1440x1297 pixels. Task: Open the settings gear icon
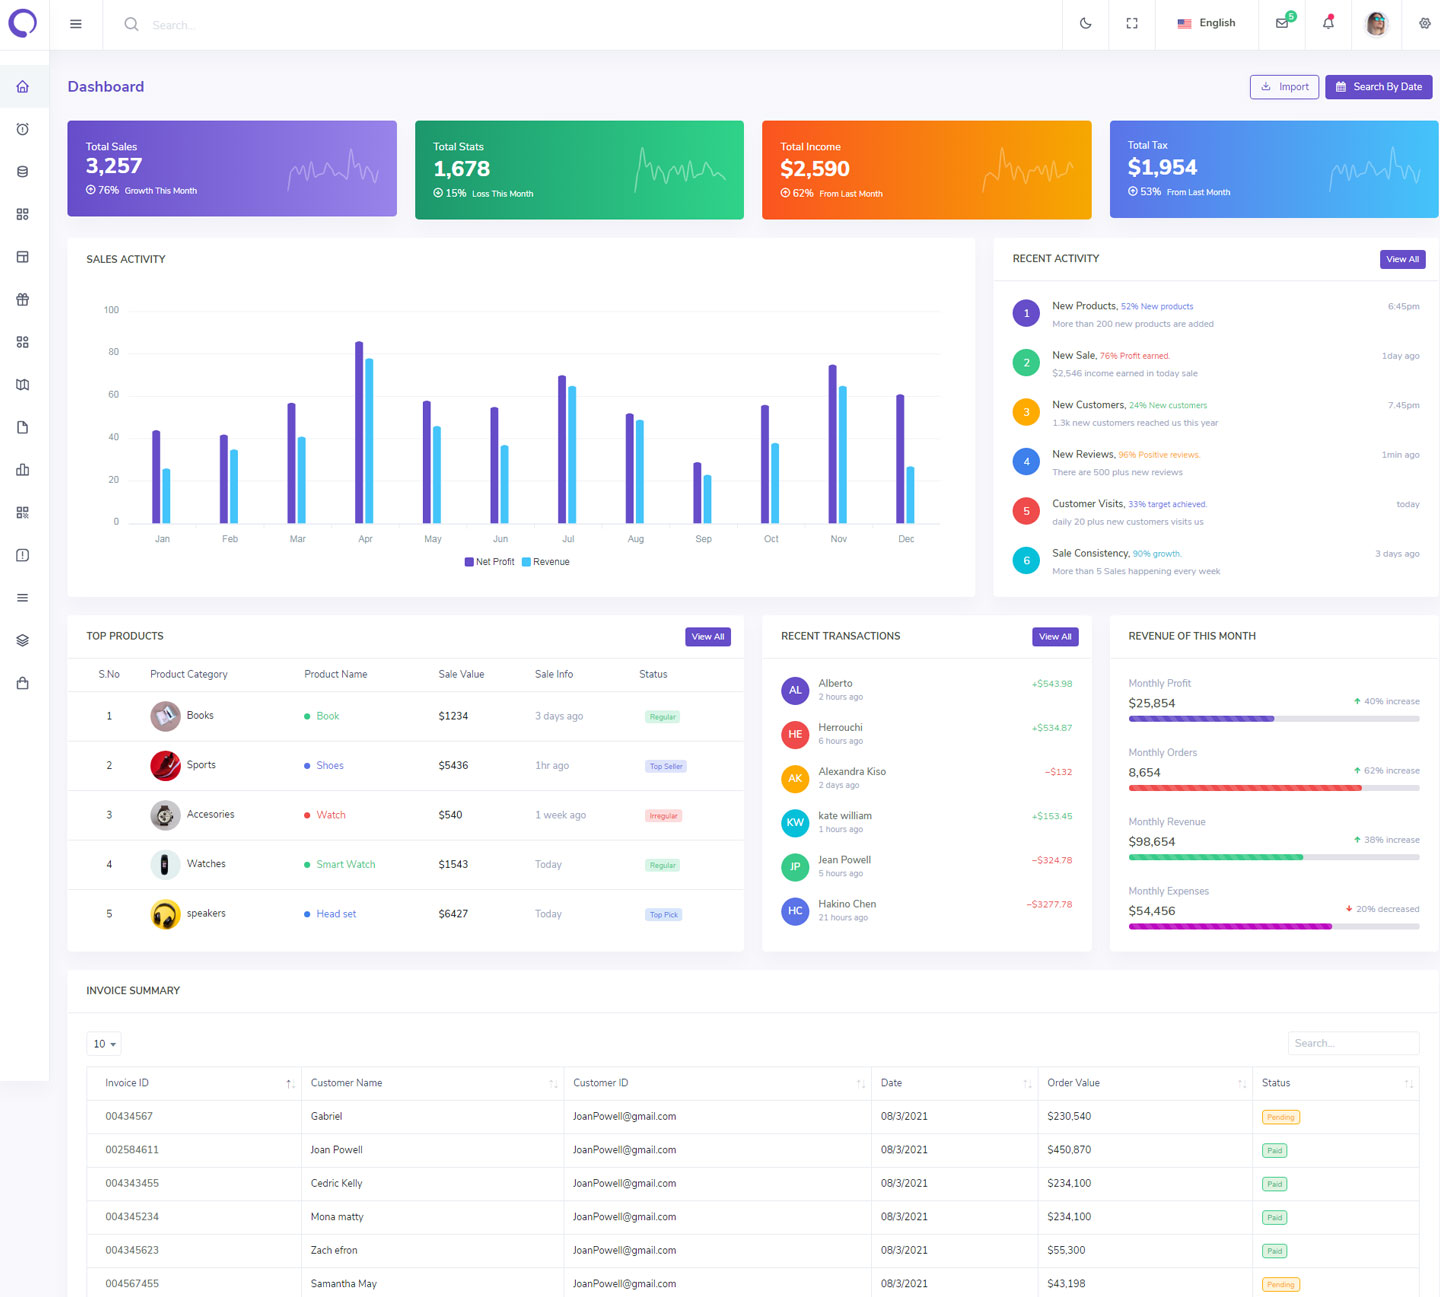pos(1424,24)
